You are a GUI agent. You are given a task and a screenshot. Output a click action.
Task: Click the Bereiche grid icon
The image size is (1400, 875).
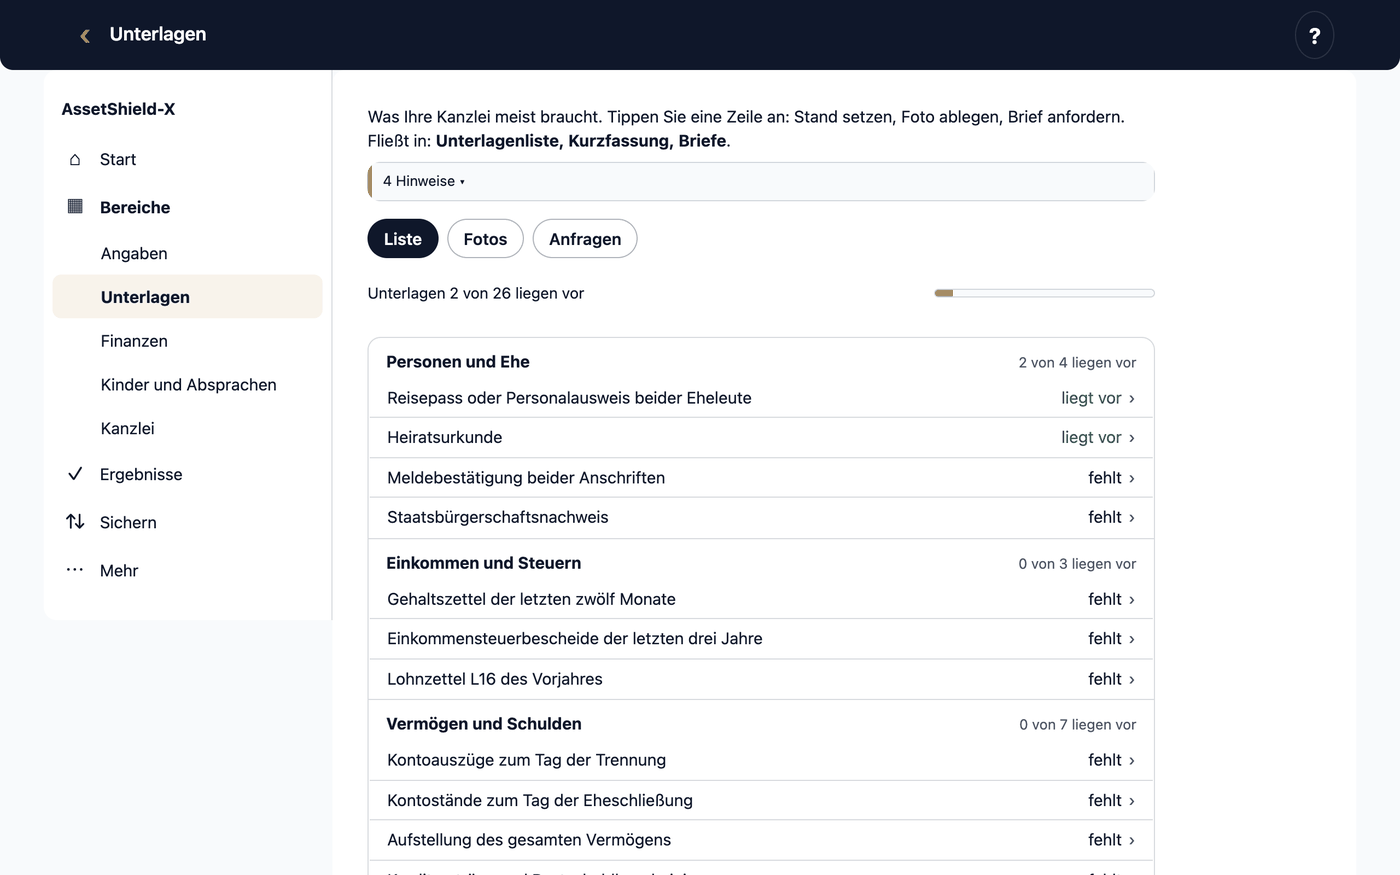75,207
